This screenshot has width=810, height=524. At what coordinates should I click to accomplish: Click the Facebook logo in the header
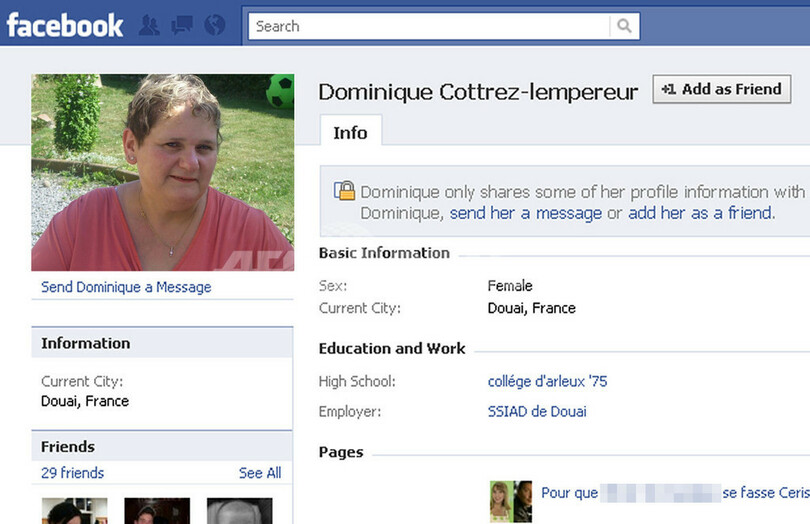click(65, 25)
